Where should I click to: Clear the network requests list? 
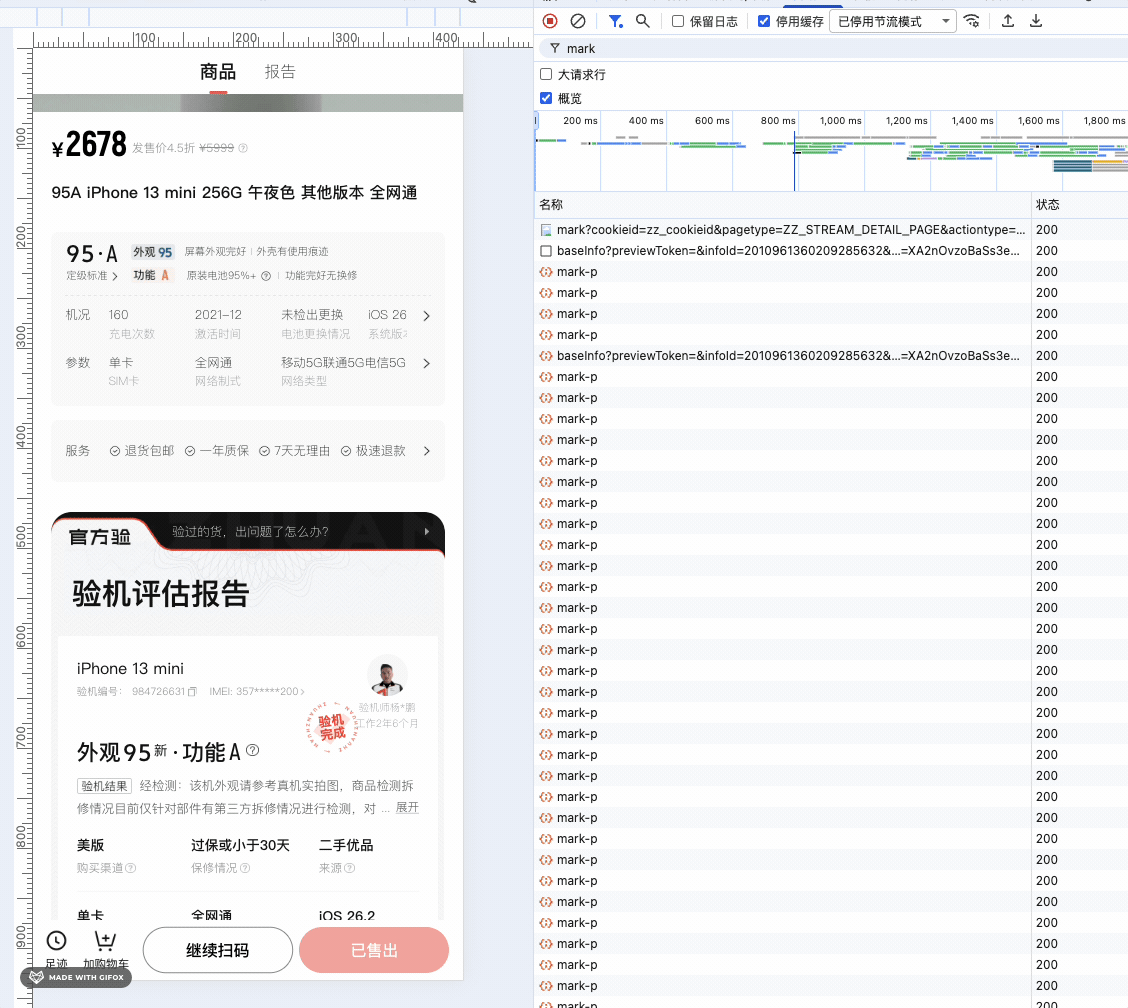[578, 20]
